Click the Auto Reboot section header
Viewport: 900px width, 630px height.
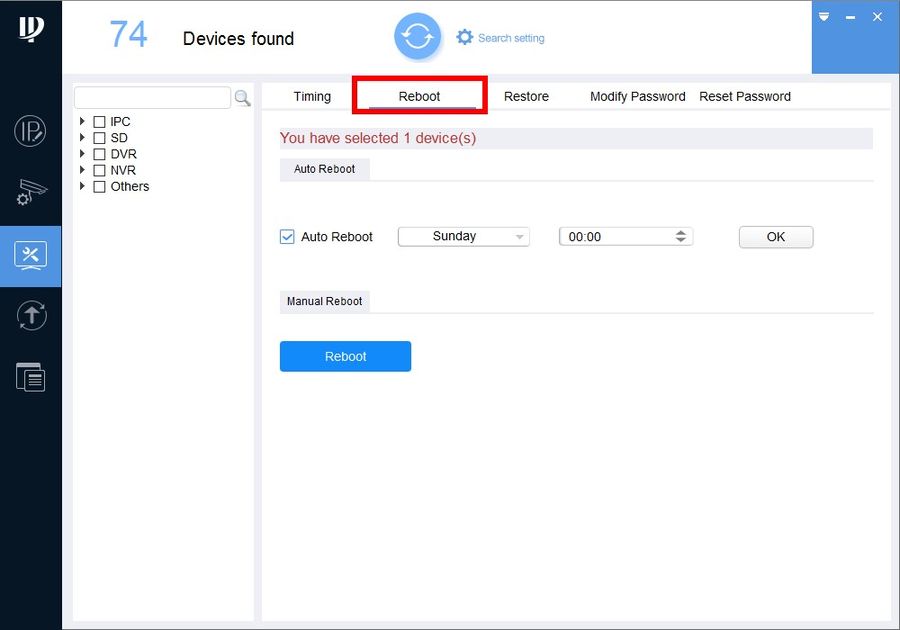325,169
